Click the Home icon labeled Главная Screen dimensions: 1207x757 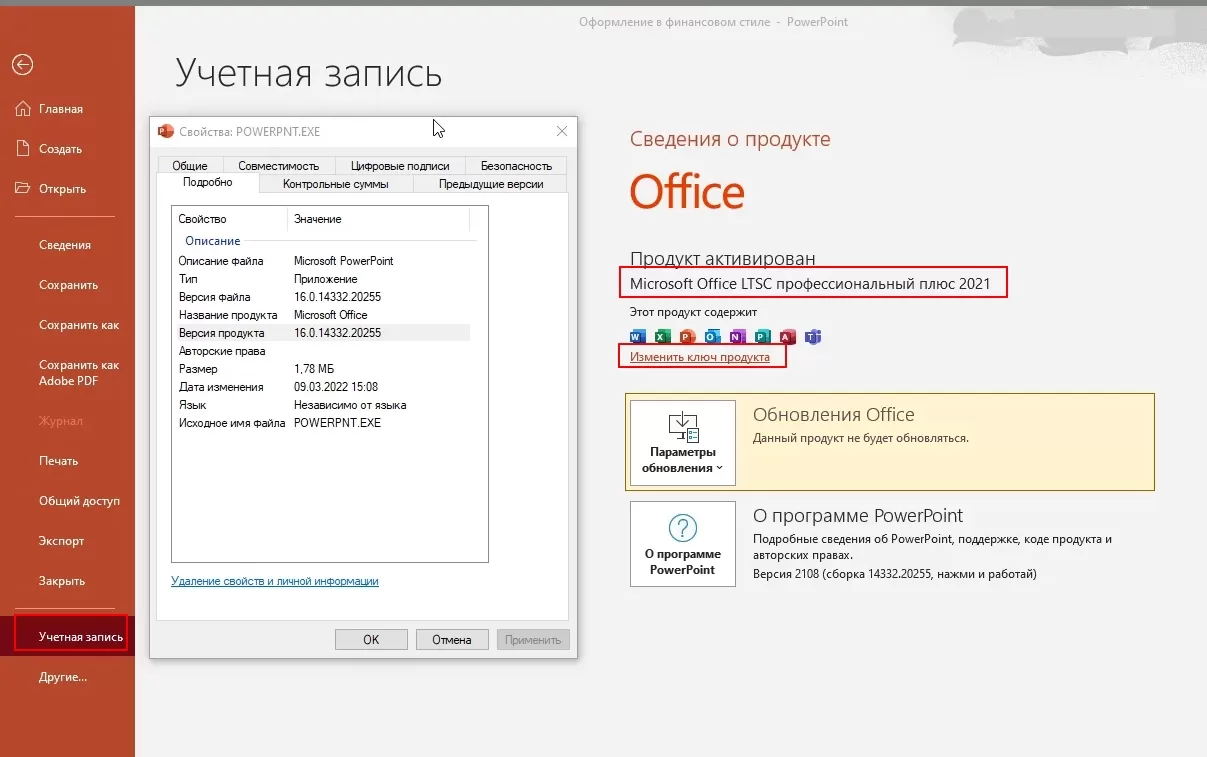coord(23,109)
